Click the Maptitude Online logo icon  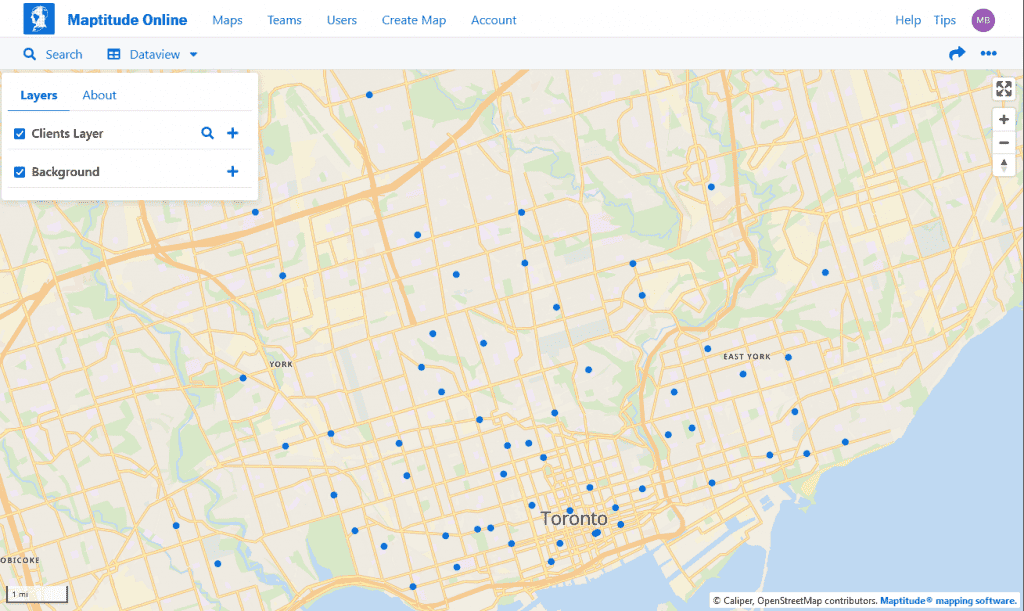click(38, 19)
